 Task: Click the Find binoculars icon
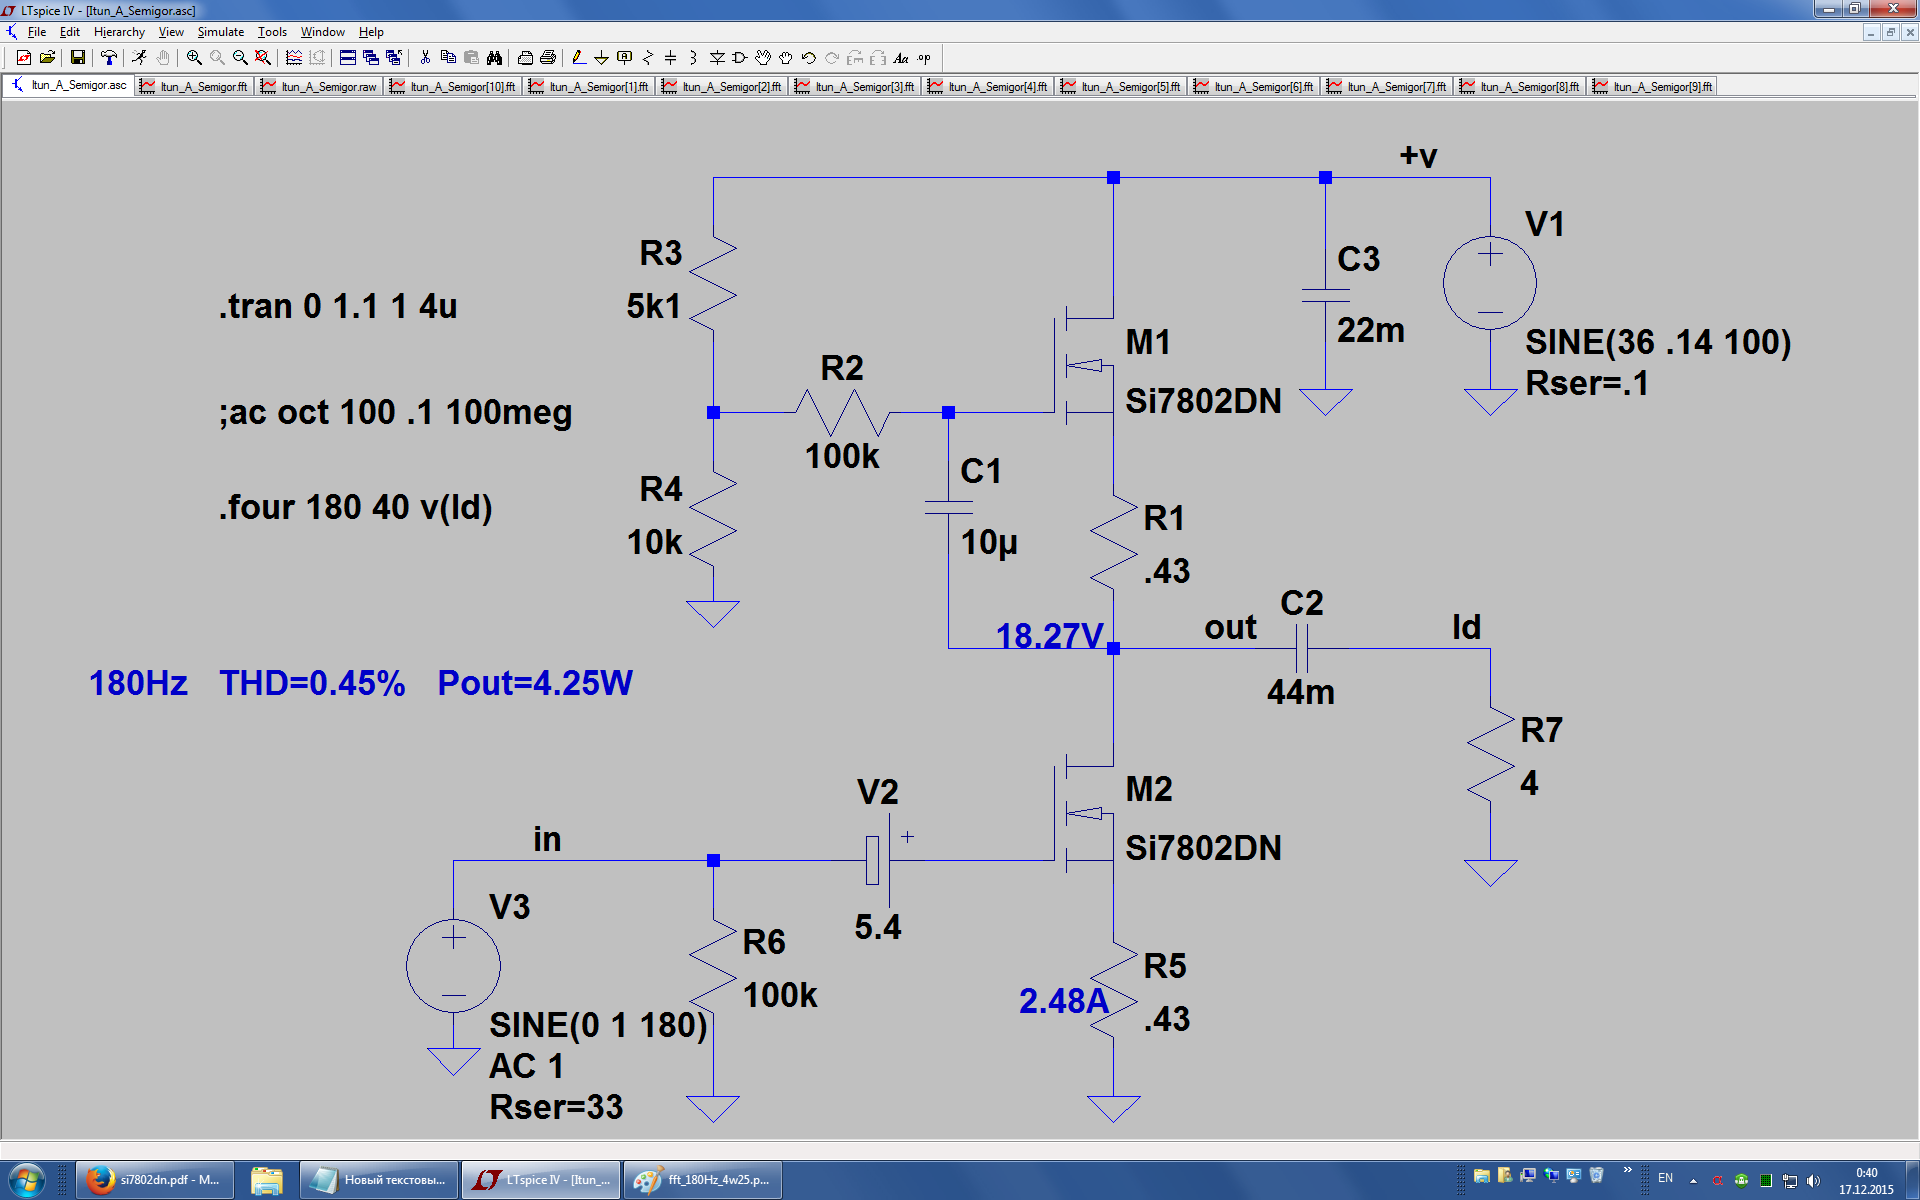point(494,58)
